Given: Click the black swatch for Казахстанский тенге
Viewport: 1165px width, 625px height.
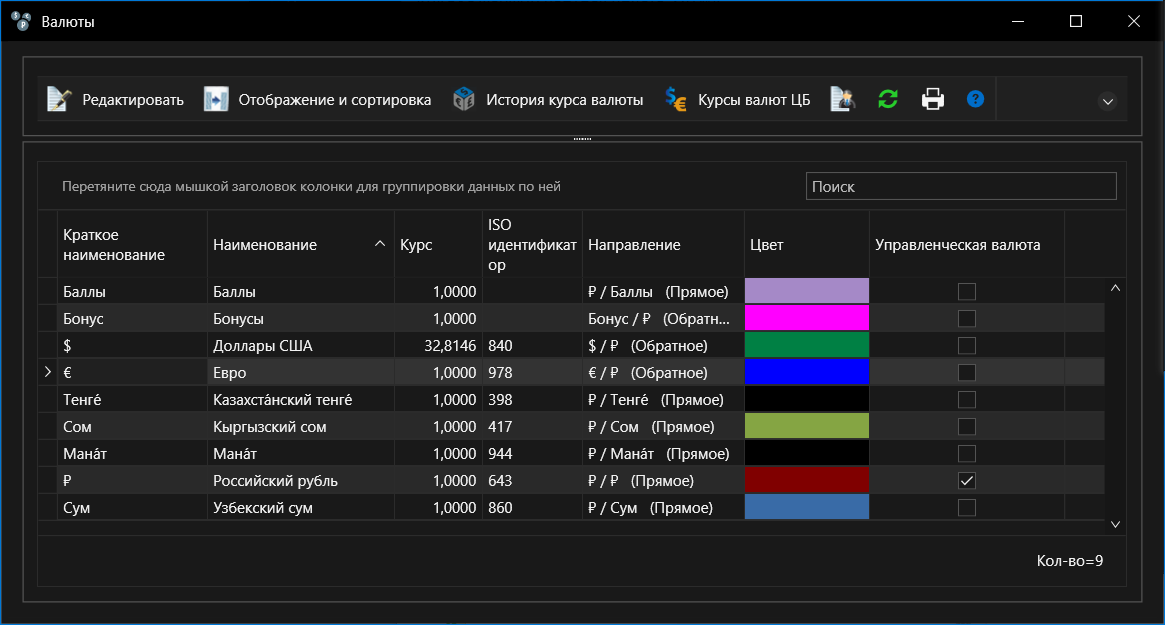Looking at the screenshot, I should [807, 399].
